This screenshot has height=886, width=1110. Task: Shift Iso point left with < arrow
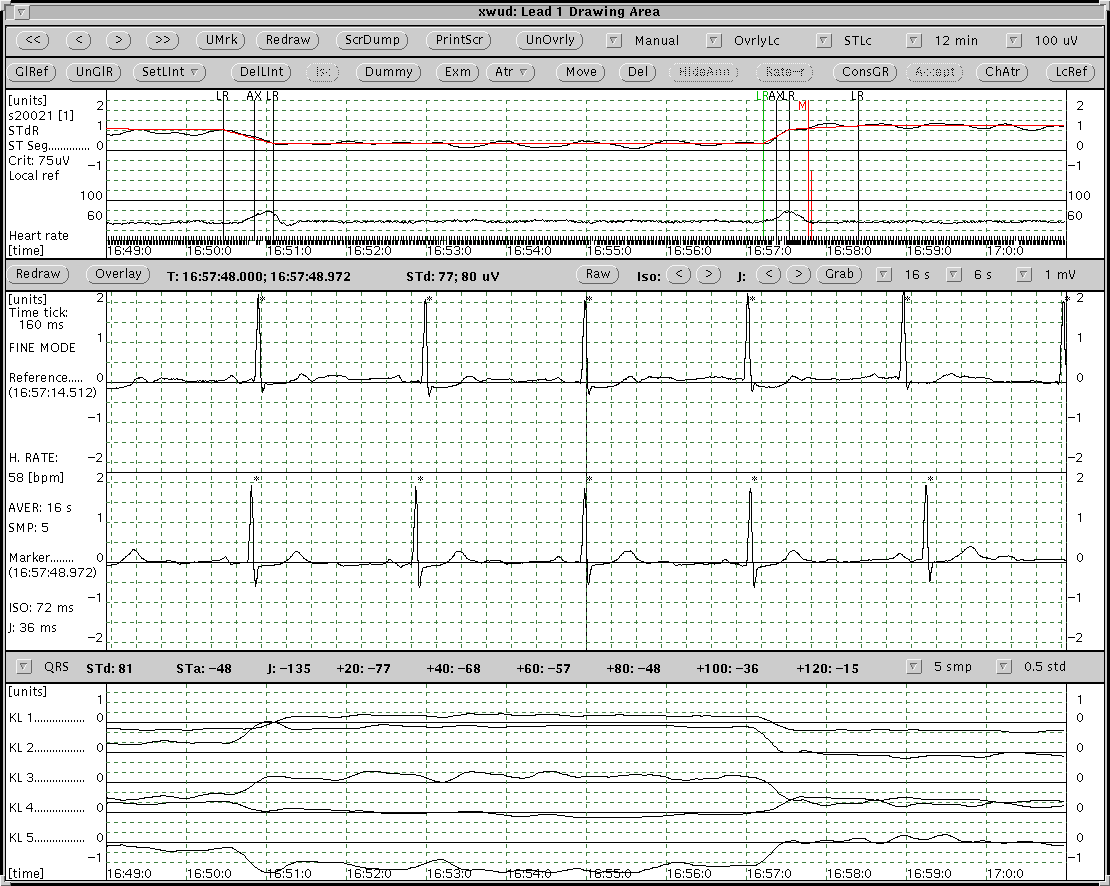[678, 274]
